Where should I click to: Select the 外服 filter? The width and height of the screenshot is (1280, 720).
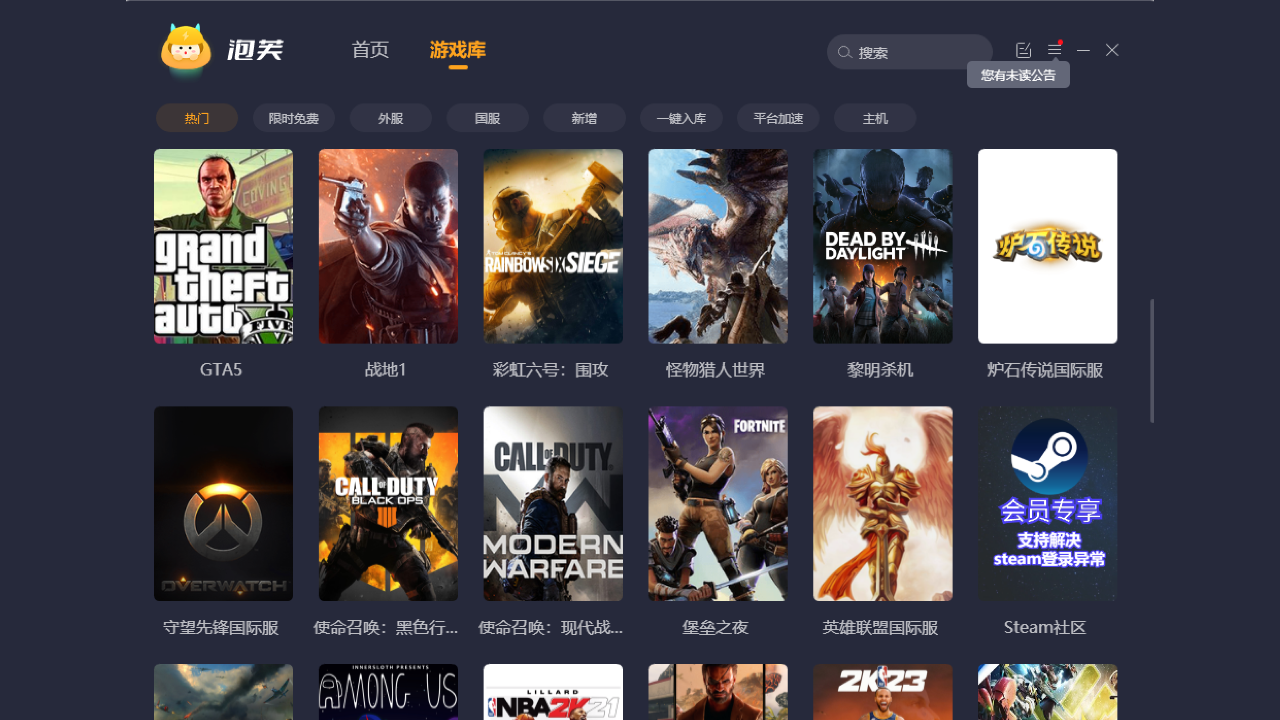(391, 118)
